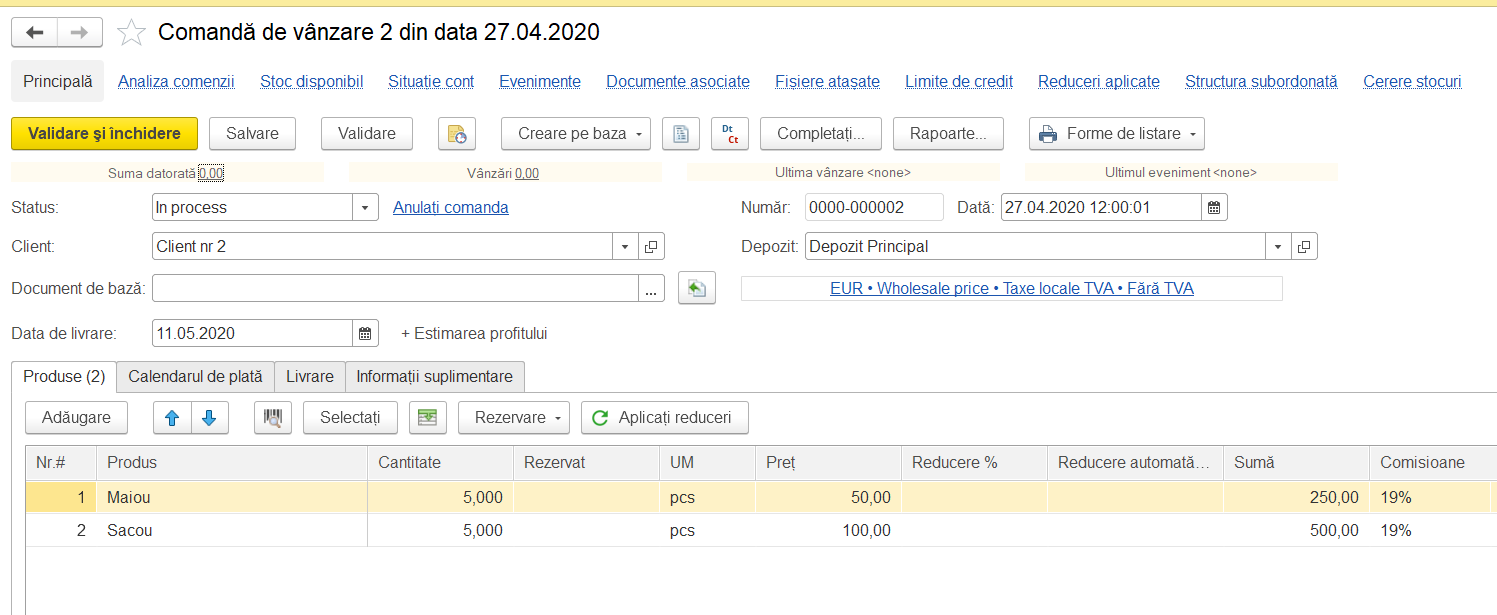Open the calendar for Data de livrare
The width and height of the screenshot is (1497, 615).
[366, 333]
